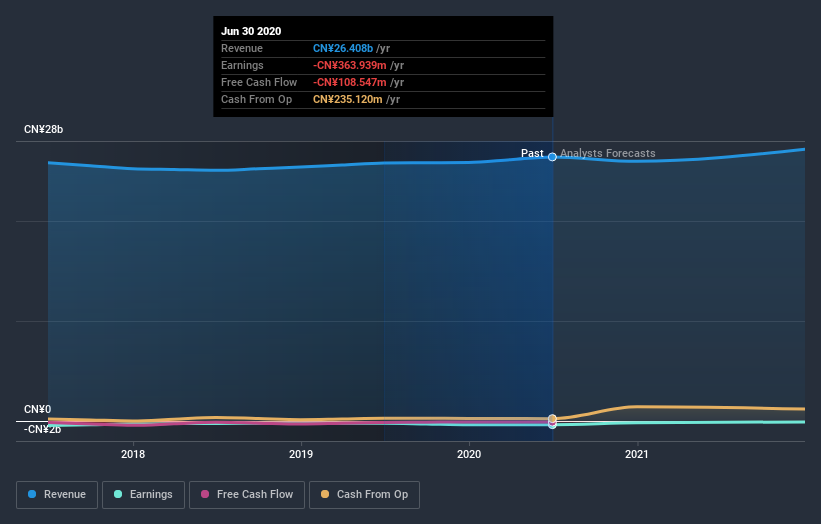821x524 pixels.
Task: Click the orange Cash From Op data point
Action: [x=552, y=418]
